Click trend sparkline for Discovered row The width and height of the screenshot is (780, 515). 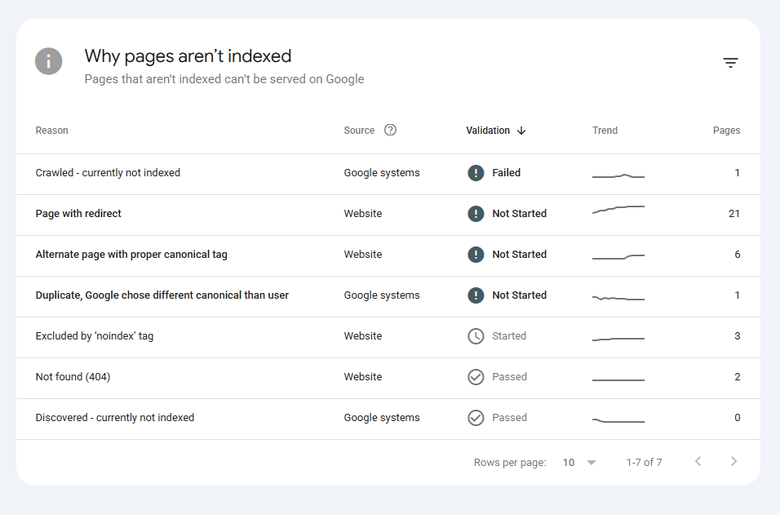618,420
